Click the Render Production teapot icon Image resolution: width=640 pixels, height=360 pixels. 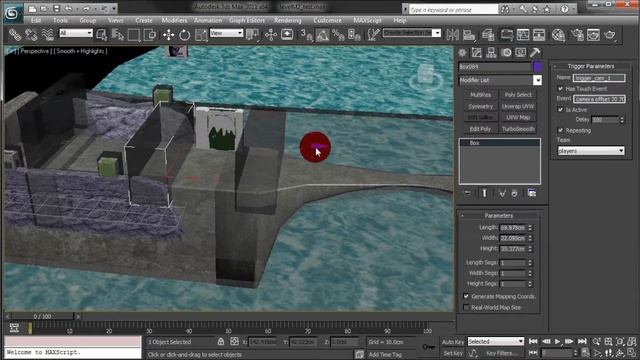(x=610, y=35)
